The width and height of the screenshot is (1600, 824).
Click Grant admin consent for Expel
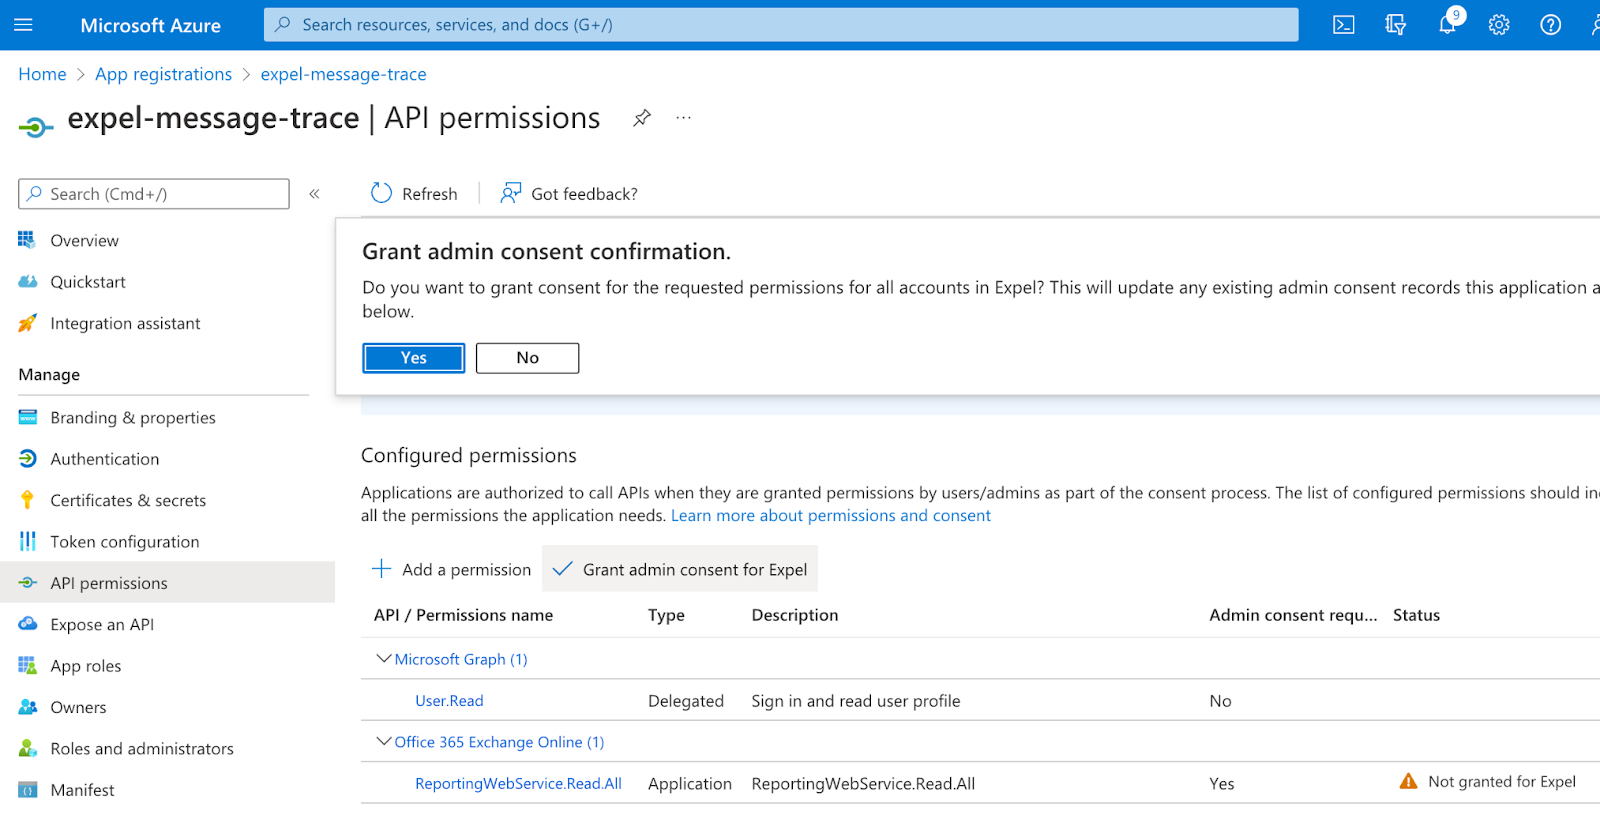coord(680,569)
